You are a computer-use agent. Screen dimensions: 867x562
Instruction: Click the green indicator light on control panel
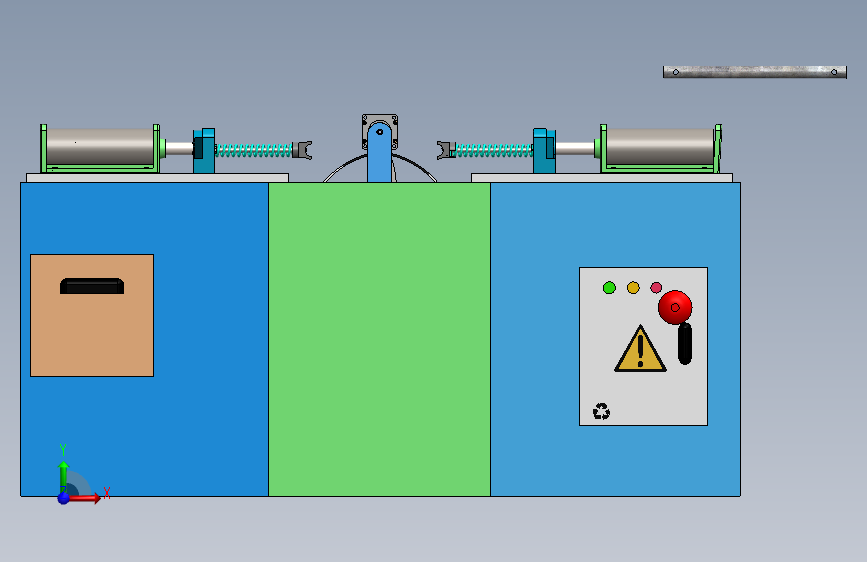(609, 288)
